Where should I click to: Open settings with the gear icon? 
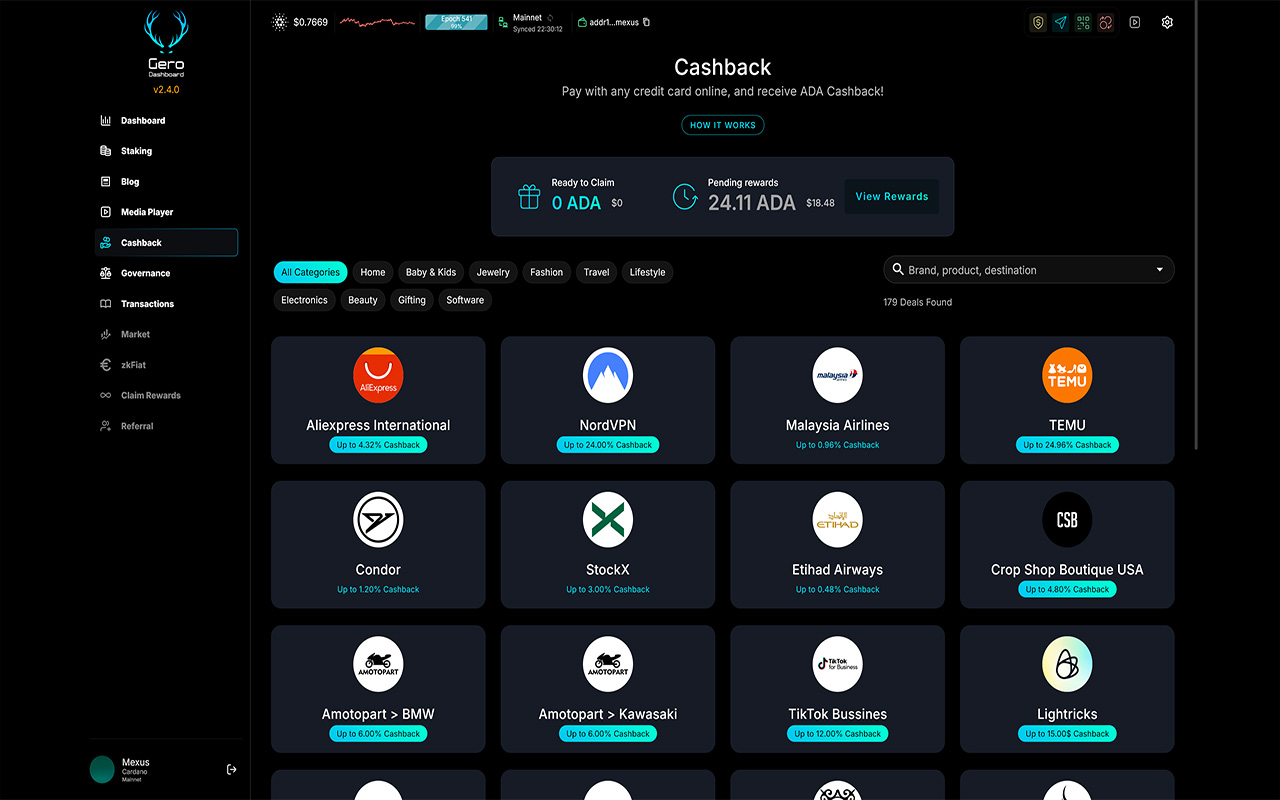[x=1167, y=22]
